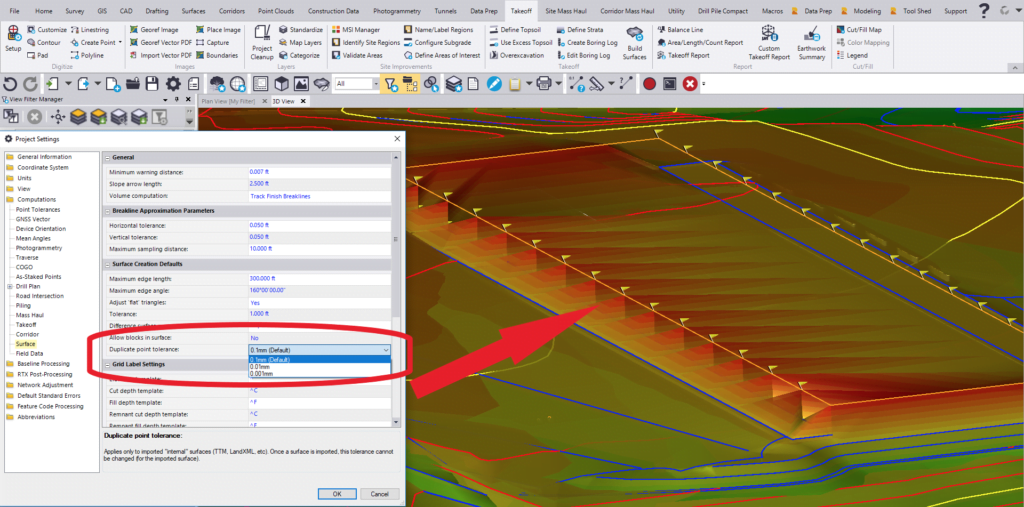This screenshot has width=1024, height=507.
Task: Click the red record circle icon
Action: (x=648, y=84)
